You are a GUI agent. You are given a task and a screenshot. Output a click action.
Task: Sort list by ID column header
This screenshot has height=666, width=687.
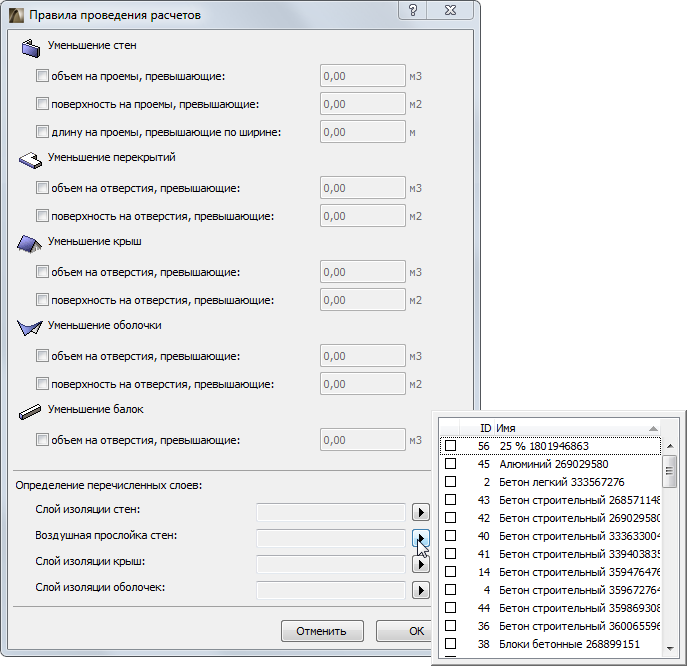(476, 428)
